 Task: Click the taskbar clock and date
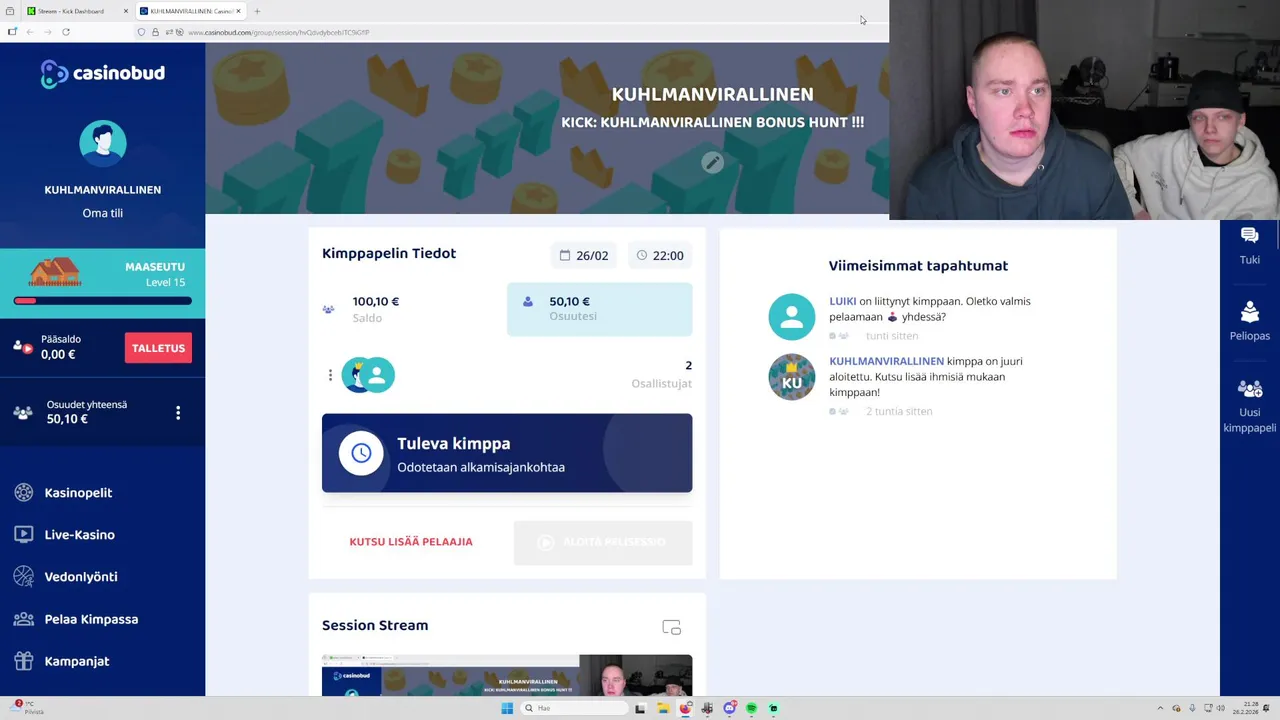[x=1246, y=708]
